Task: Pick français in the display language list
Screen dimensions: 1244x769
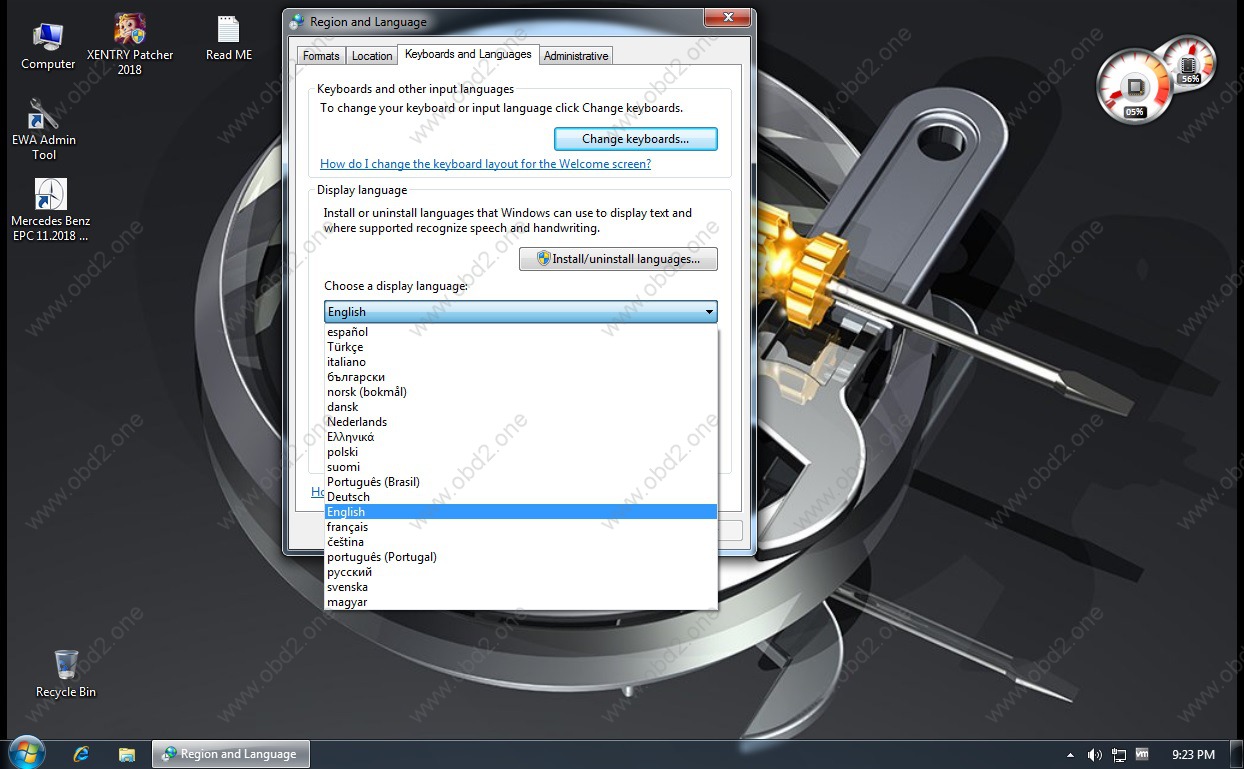Action: click(347, 527)
